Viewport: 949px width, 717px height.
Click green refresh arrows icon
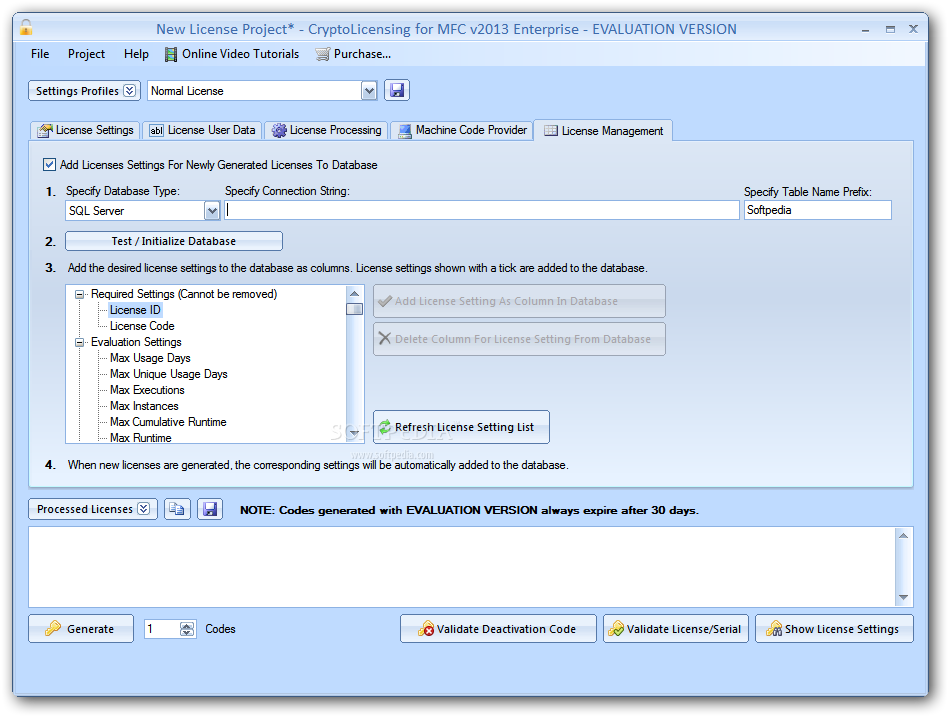click(x=385, y=427)
